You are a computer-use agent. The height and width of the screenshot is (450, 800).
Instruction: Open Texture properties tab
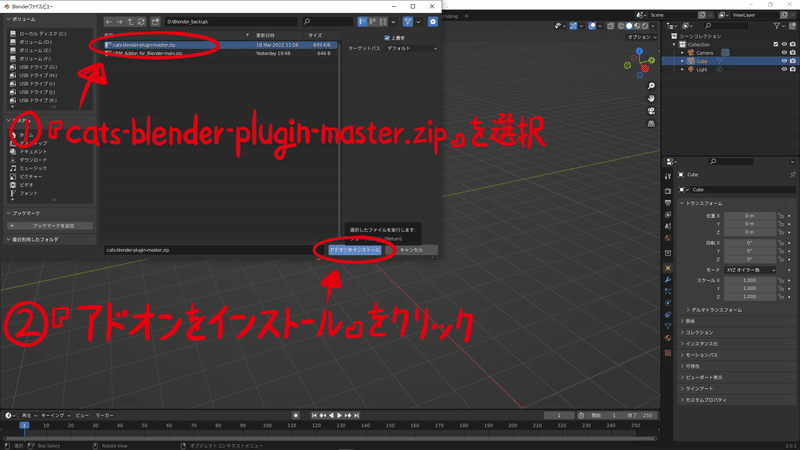[668, 353]
